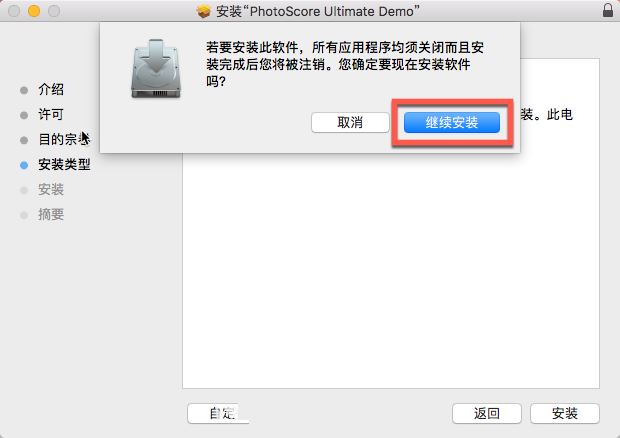Viewport: 620px width, 438px height.
Task: Click the dialog confirmation message text
Action: click(344, 64)
